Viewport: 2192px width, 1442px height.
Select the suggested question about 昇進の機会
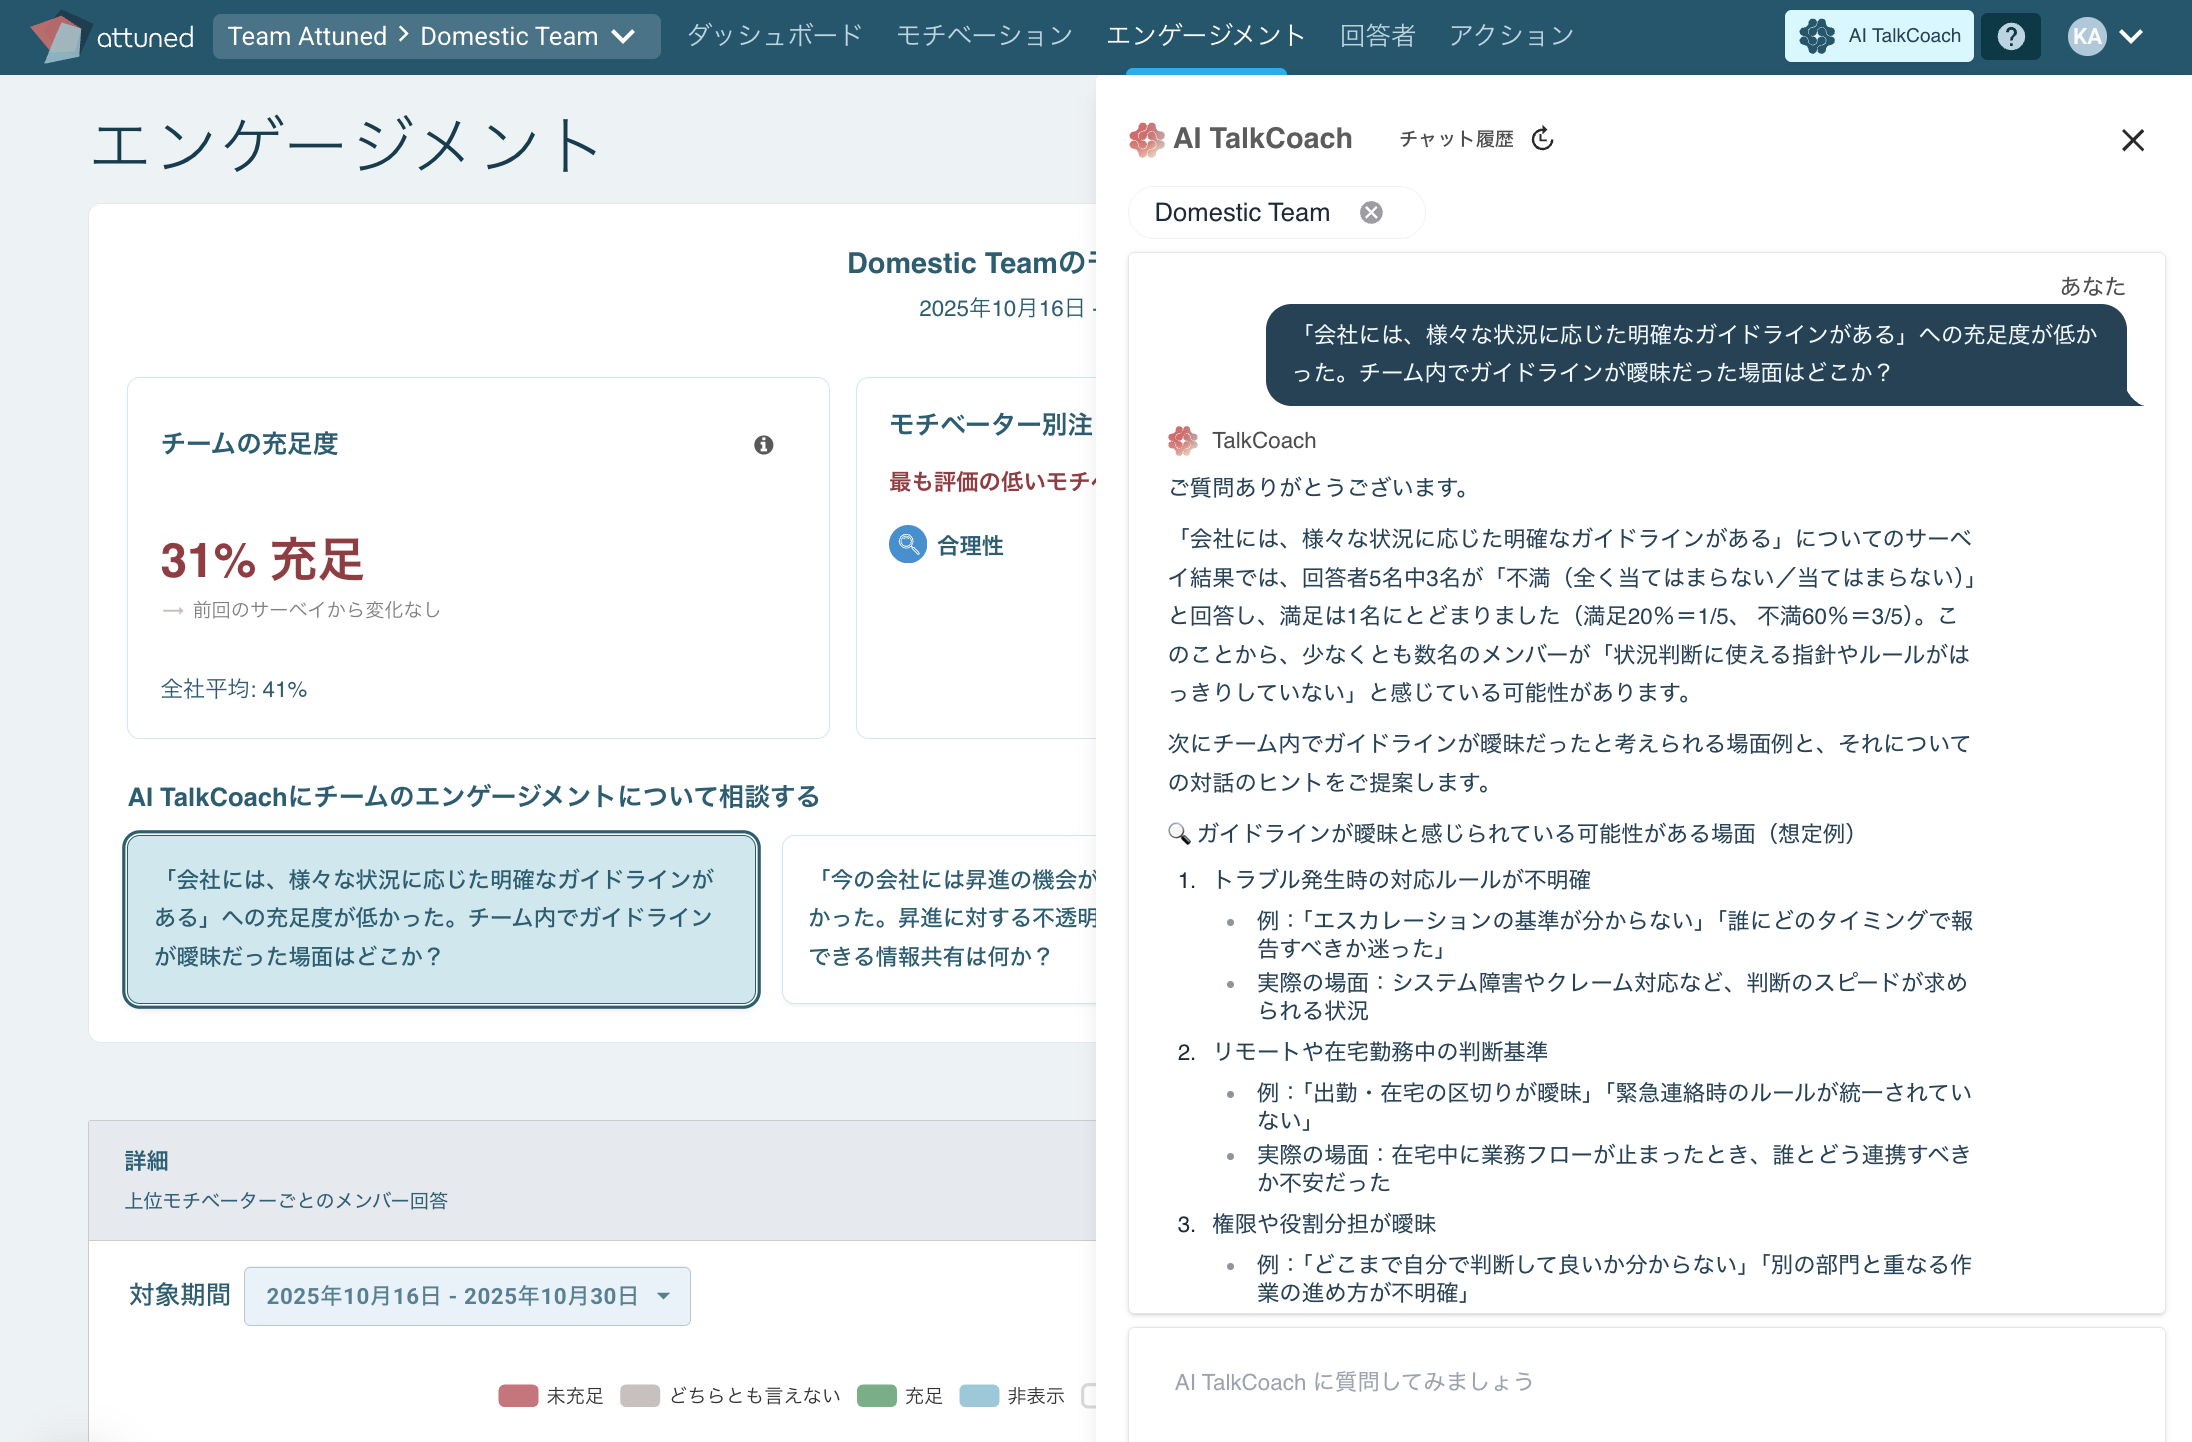(x=940, y=918)
